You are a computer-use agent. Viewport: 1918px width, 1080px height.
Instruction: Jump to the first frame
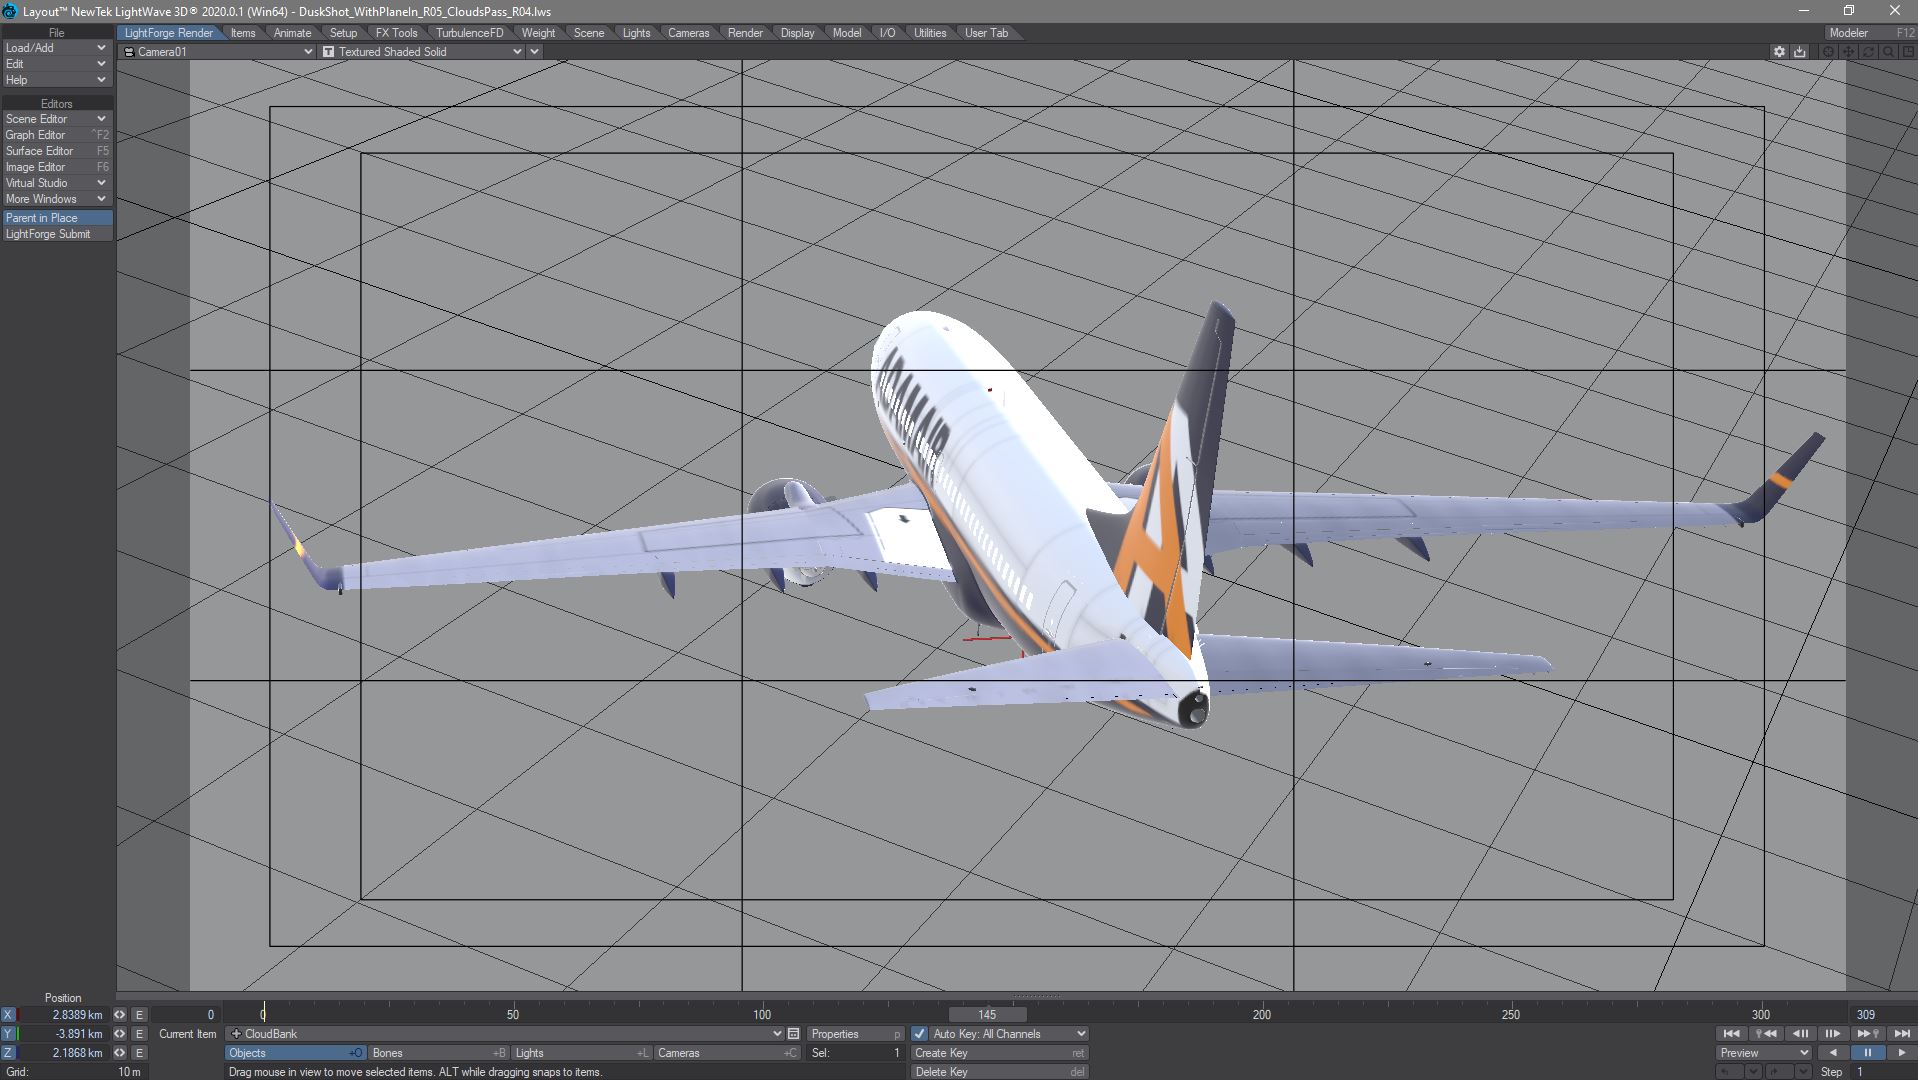coord(1731,1034)
